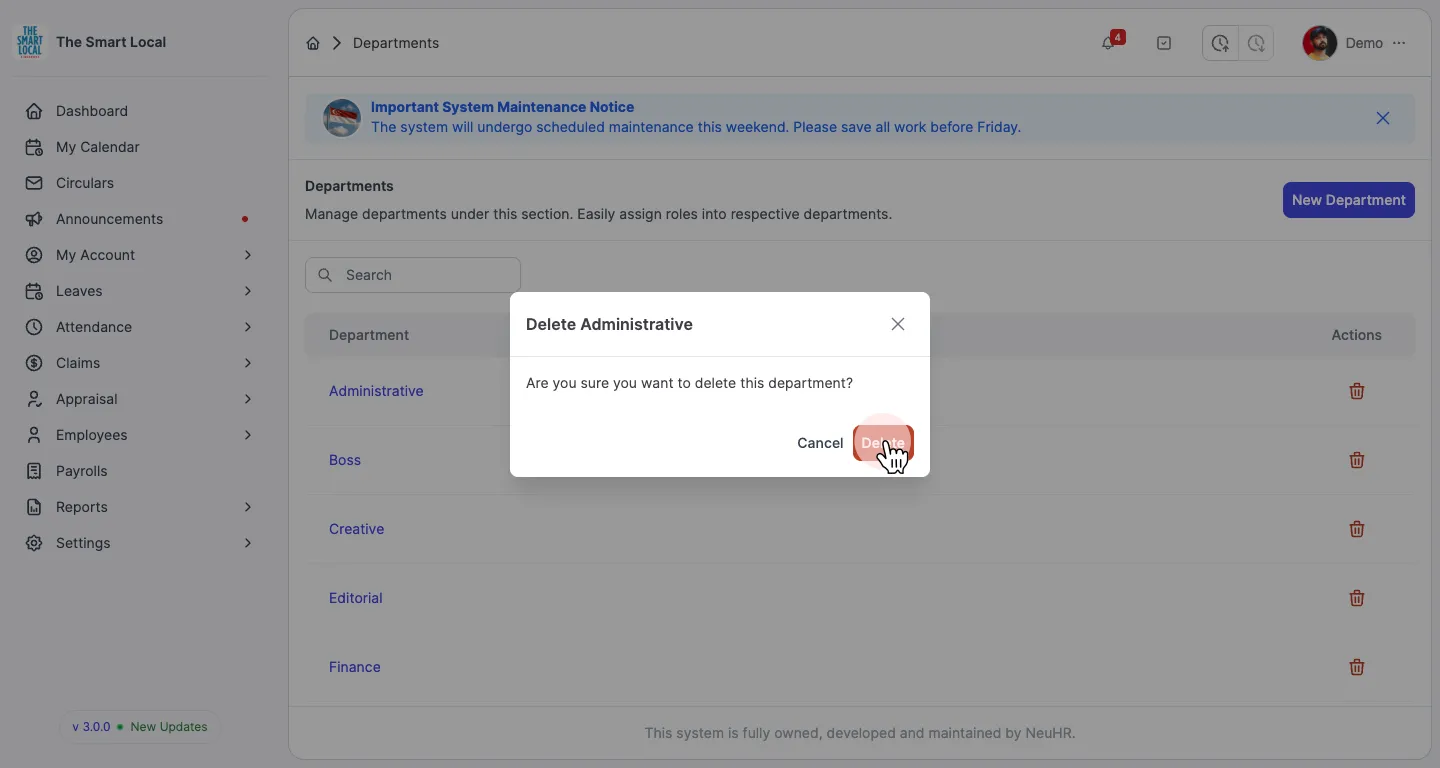1440x768 pixels.
Task: Expand Appraisal submenu chevron
Action: pyautogui.click(x=247, y=399)
